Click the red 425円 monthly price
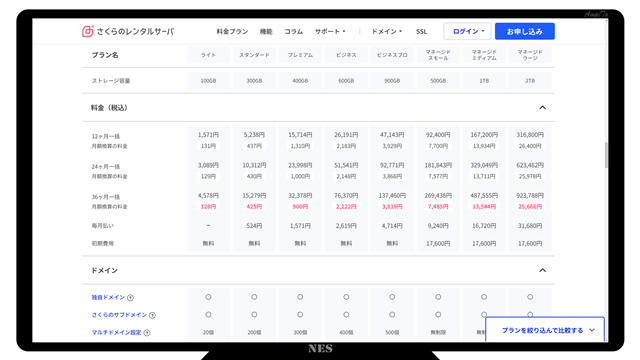 tap(254, 207)
